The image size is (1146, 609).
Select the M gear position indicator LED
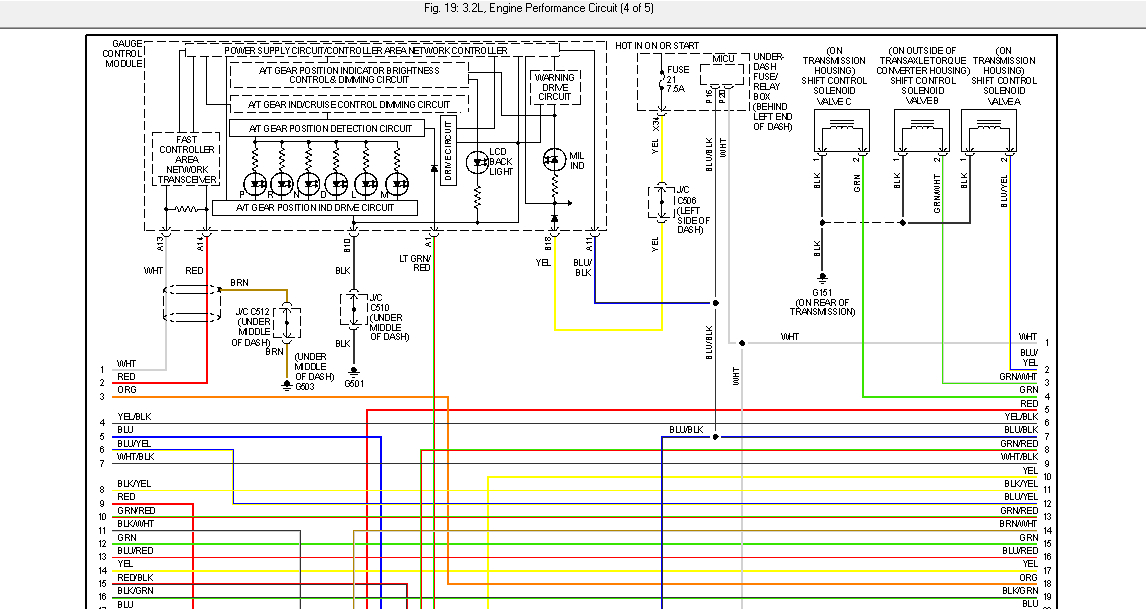point(399,184)
